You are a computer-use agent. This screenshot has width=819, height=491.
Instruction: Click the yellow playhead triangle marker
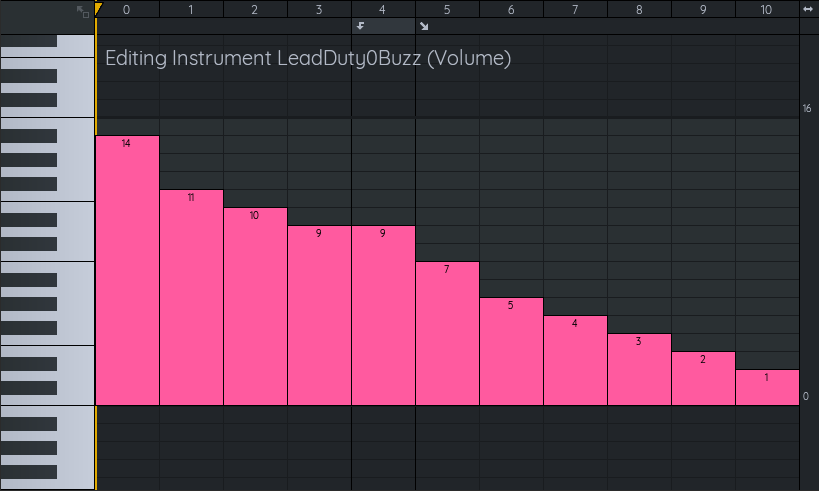[98, 8]
